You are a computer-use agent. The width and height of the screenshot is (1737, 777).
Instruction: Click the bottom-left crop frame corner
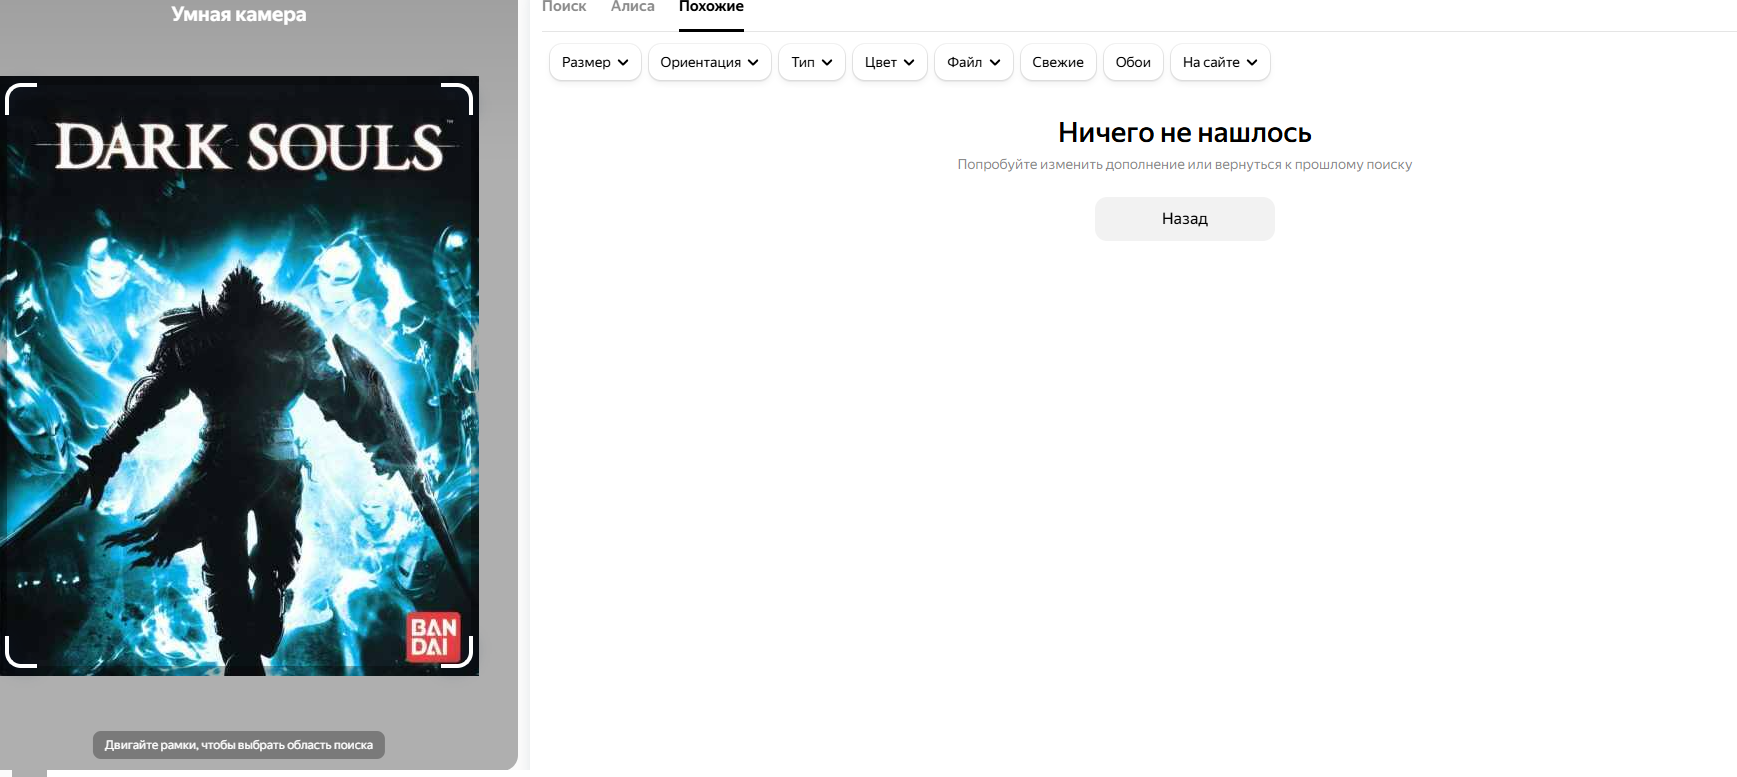(20, 652)
